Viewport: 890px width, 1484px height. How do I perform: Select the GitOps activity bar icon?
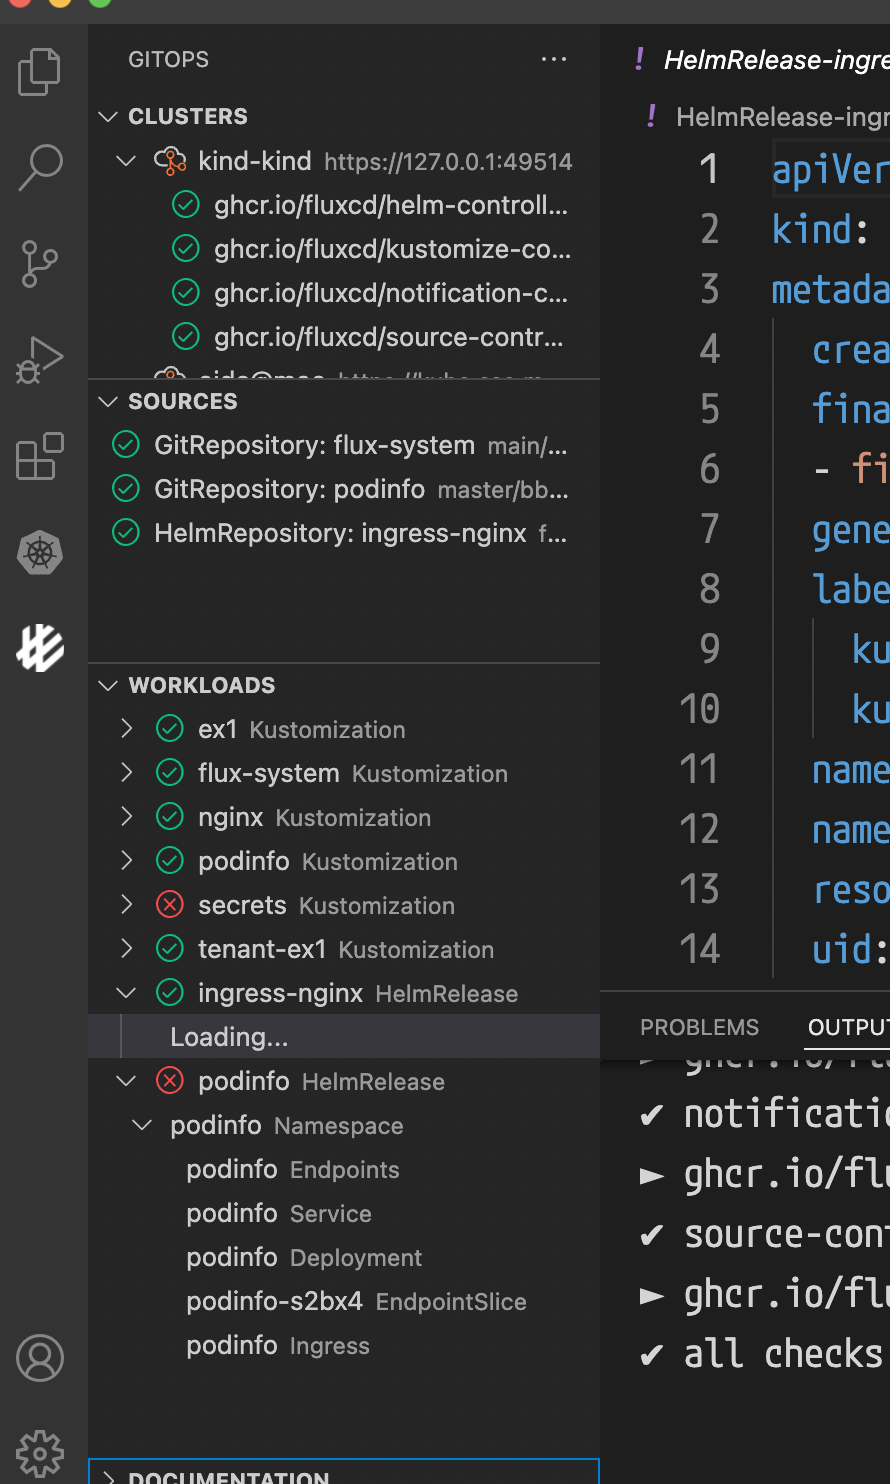[38, 647]
